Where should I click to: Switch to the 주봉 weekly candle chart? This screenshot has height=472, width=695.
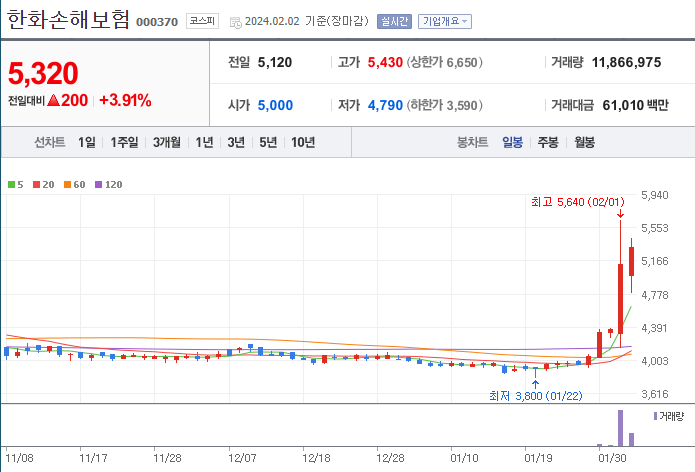tap(548, 142)
